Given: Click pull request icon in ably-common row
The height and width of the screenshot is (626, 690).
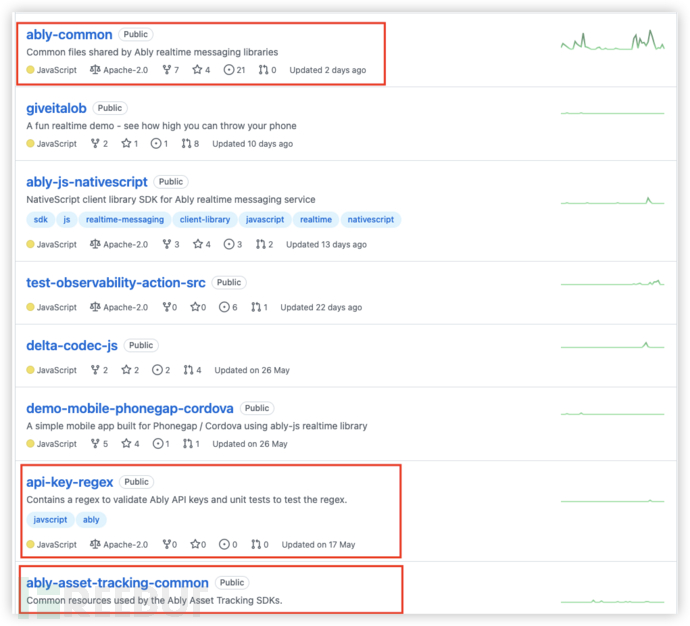Looking at the screenshot, I should [x=263, y=70].
